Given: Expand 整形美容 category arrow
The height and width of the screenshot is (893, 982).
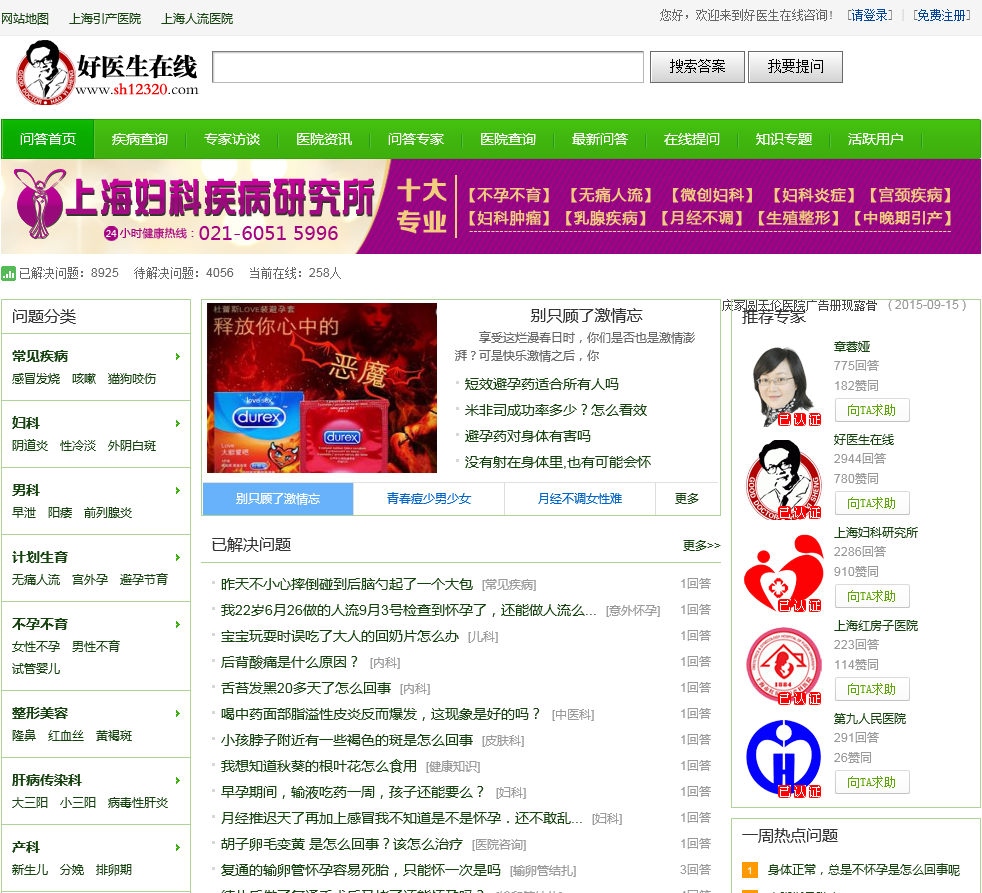Looking at the screenshot, I should (178, 713).
